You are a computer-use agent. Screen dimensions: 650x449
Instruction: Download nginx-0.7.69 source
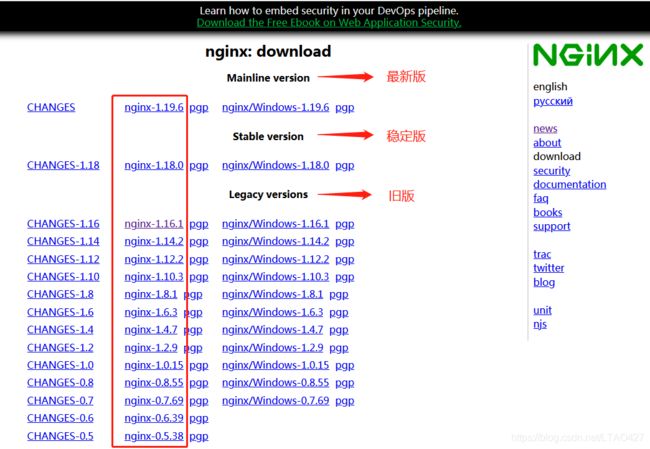154,401
